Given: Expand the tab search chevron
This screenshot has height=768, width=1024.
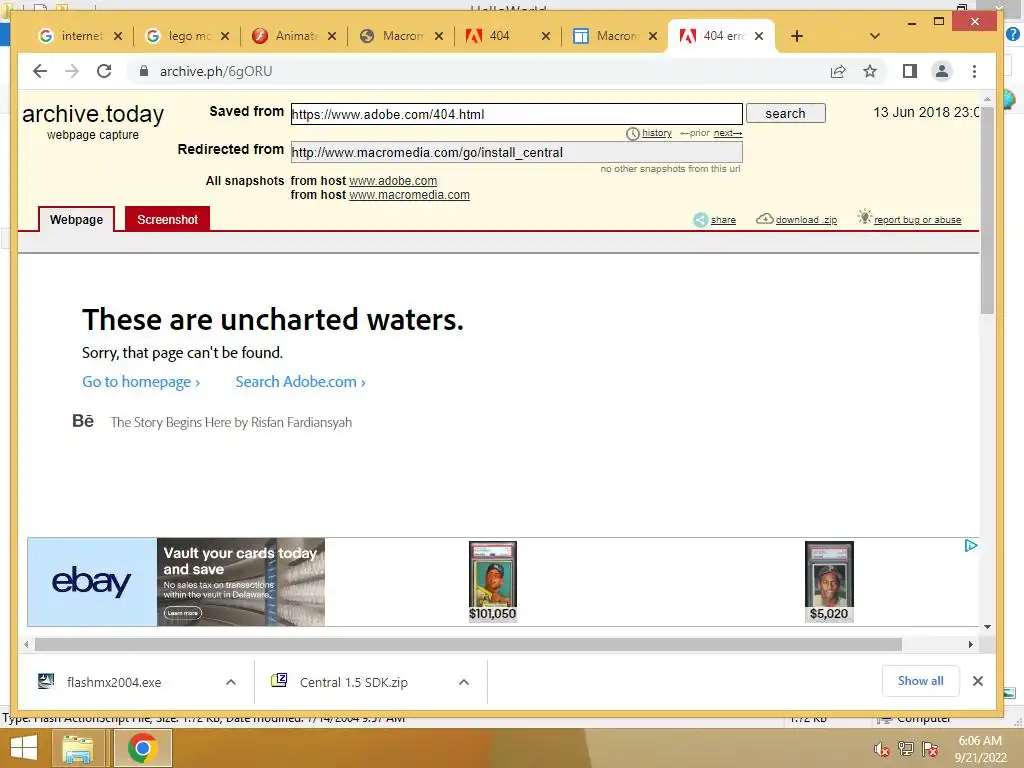Looking at the screenshot, I should pyautogui.click(x=875, y=36).
